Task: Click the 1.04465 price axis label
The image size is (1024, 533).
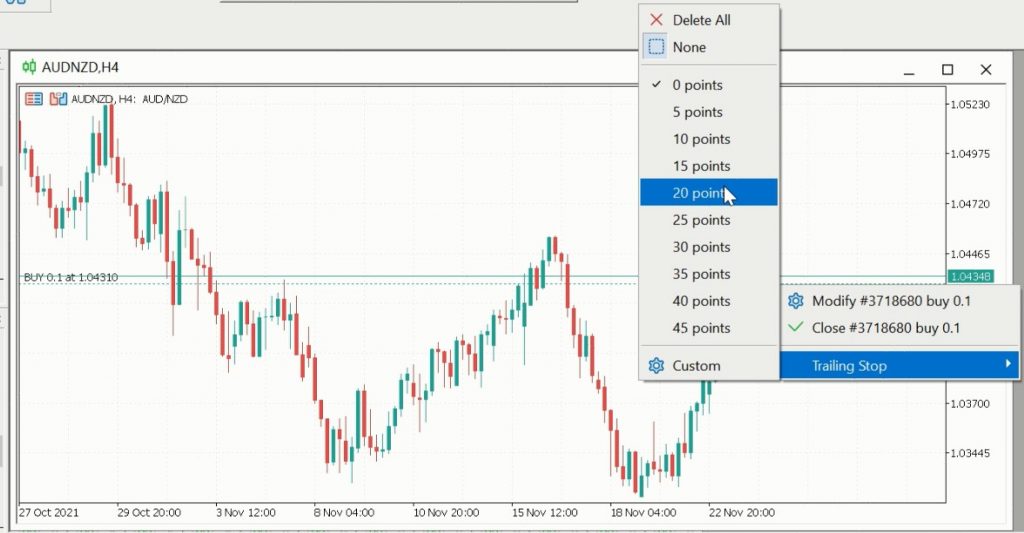Action: [970, 254]
